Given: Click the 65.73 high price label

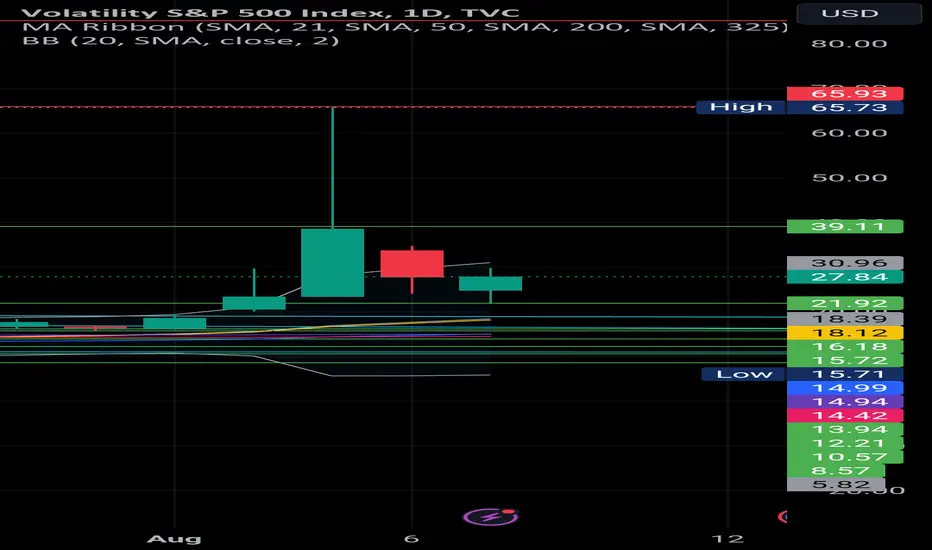Looking at the screenshot, I should click(845, 108).
